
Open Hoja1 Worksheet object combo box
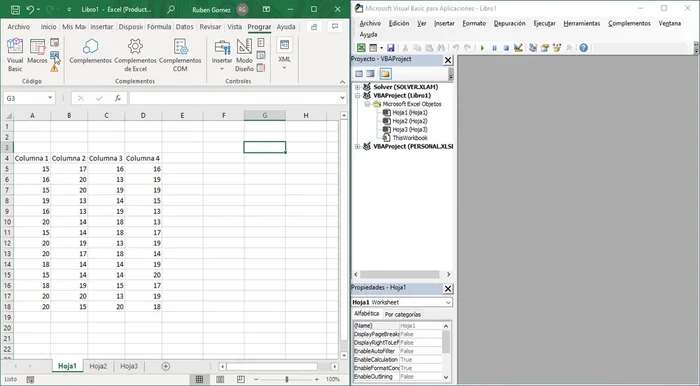click(402, 302)
